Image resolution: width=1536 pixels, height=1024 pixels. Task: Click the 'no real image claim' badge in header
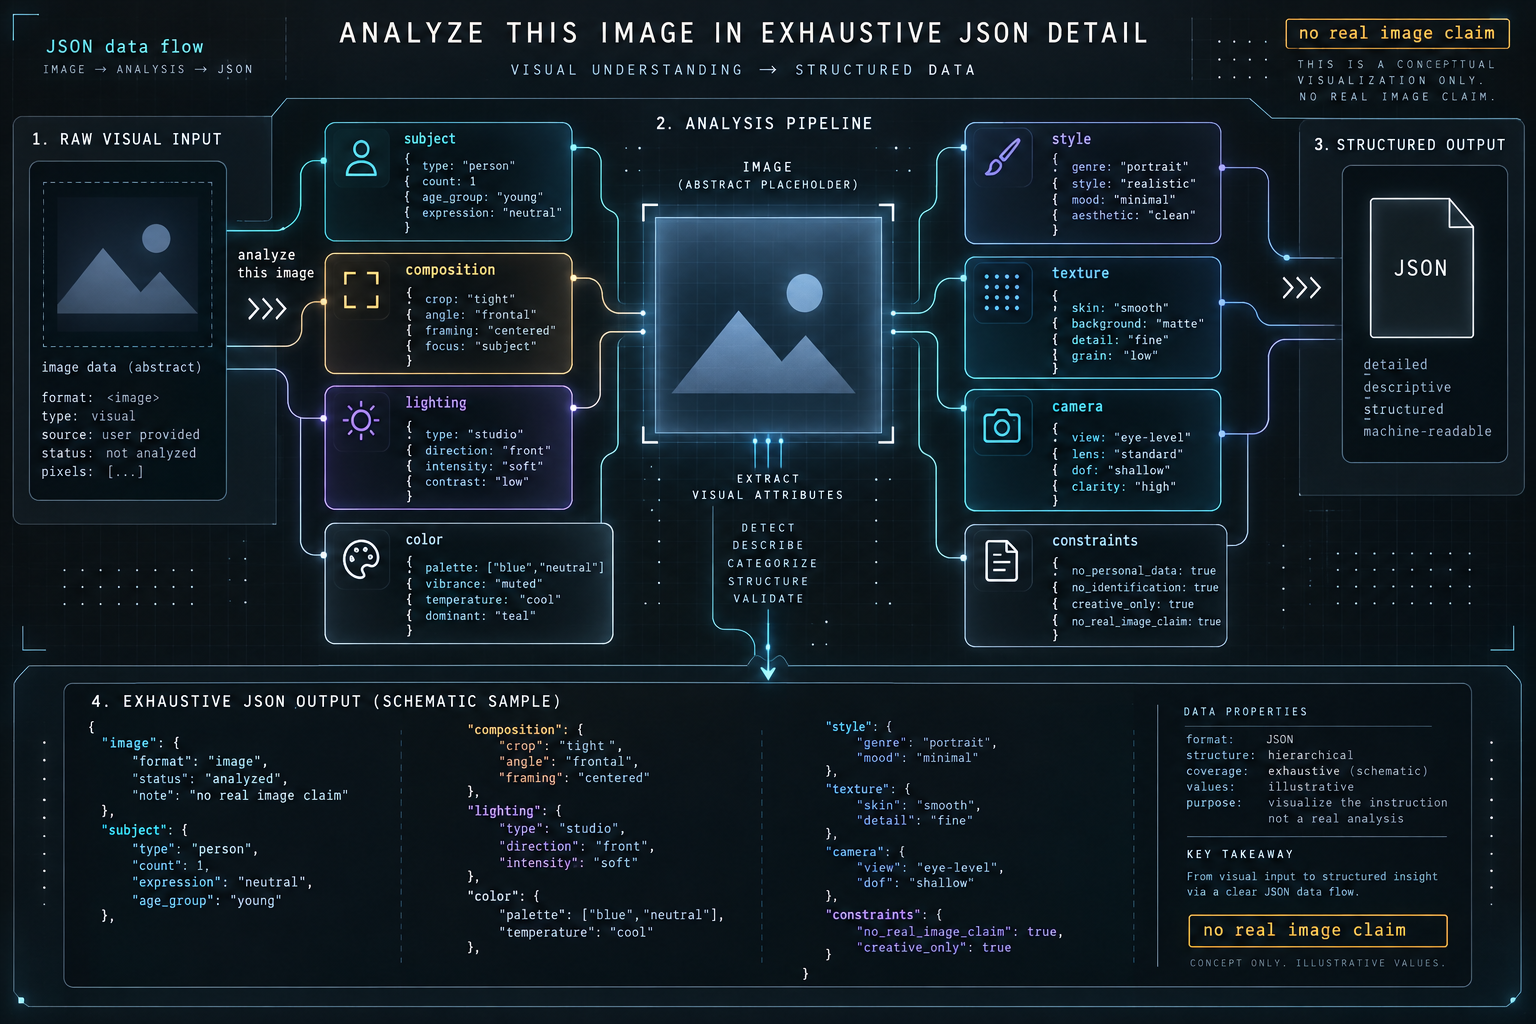1397,33
